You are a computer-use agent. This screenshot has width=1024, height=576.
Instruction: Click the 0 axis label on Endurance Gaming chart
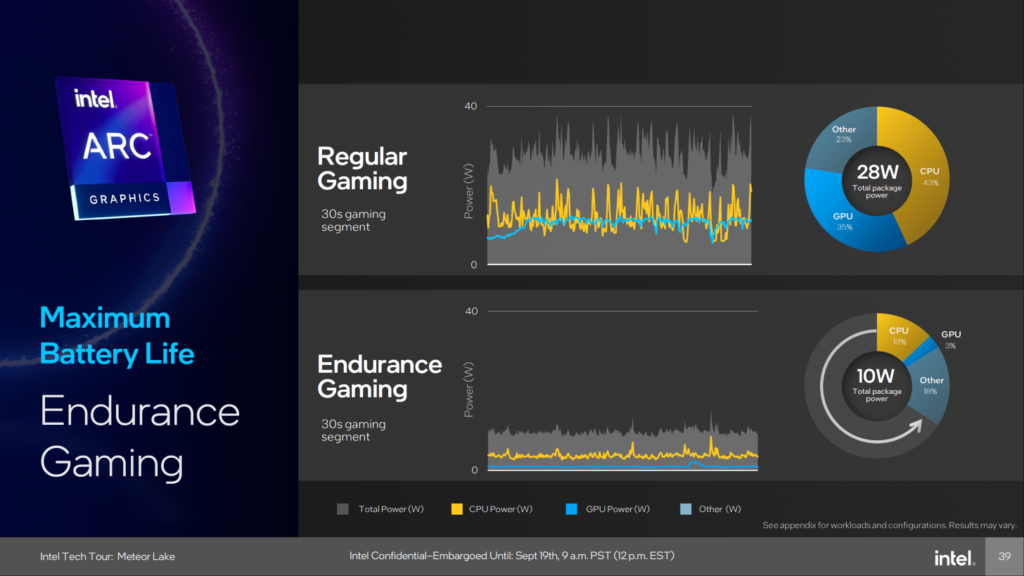click(x=474, y=470)
